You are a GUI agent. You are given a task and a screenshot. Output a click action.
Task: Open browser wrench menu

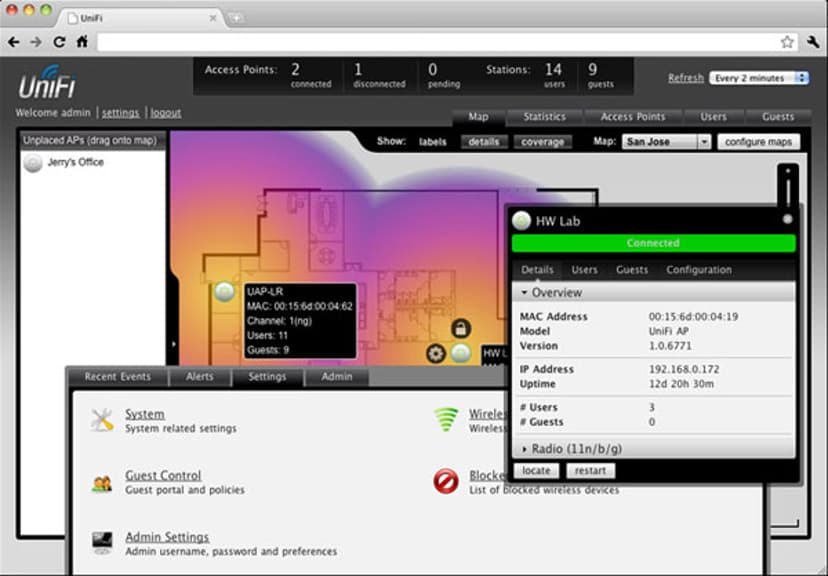coord(813,42)
